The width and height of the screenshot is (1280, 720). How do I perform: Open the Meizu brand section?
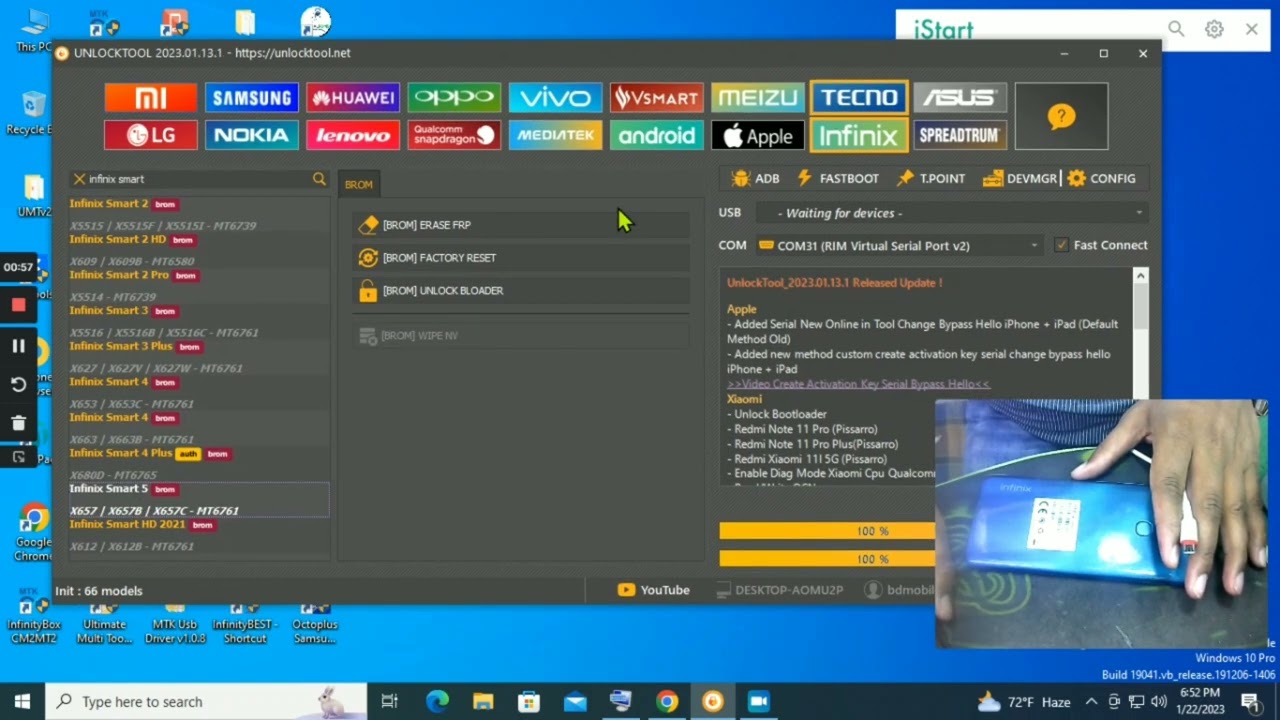click(757, 97)
